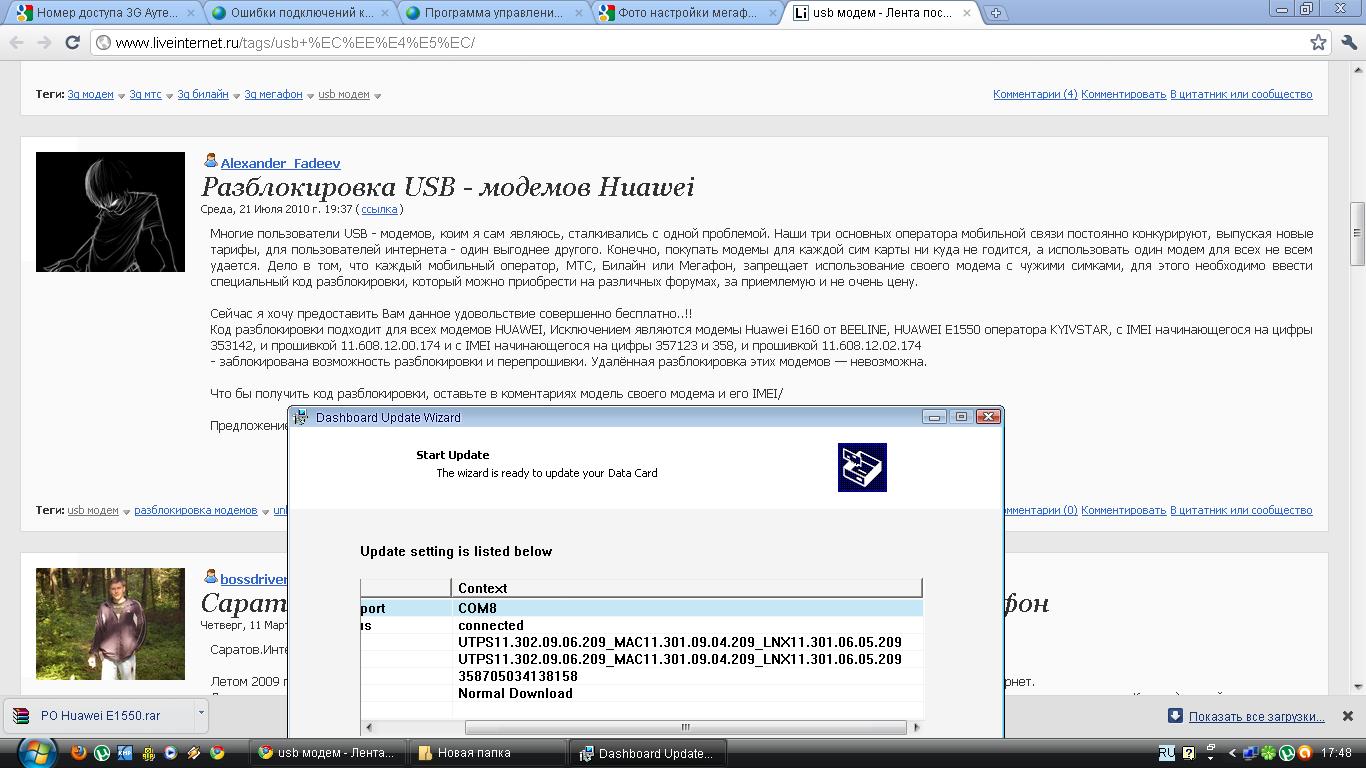The width and height of the screenshot is (1366, 768).
Task: Click the top 'Комментировать' link
Action: (1123, 94)
